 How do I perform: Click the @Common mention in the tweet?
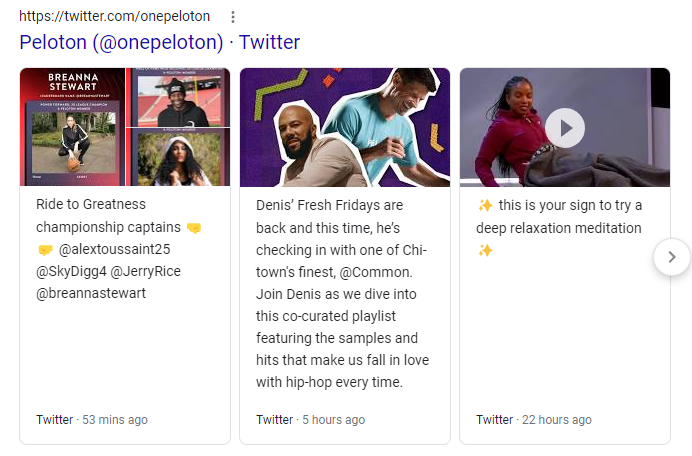[x=376, y=272]
